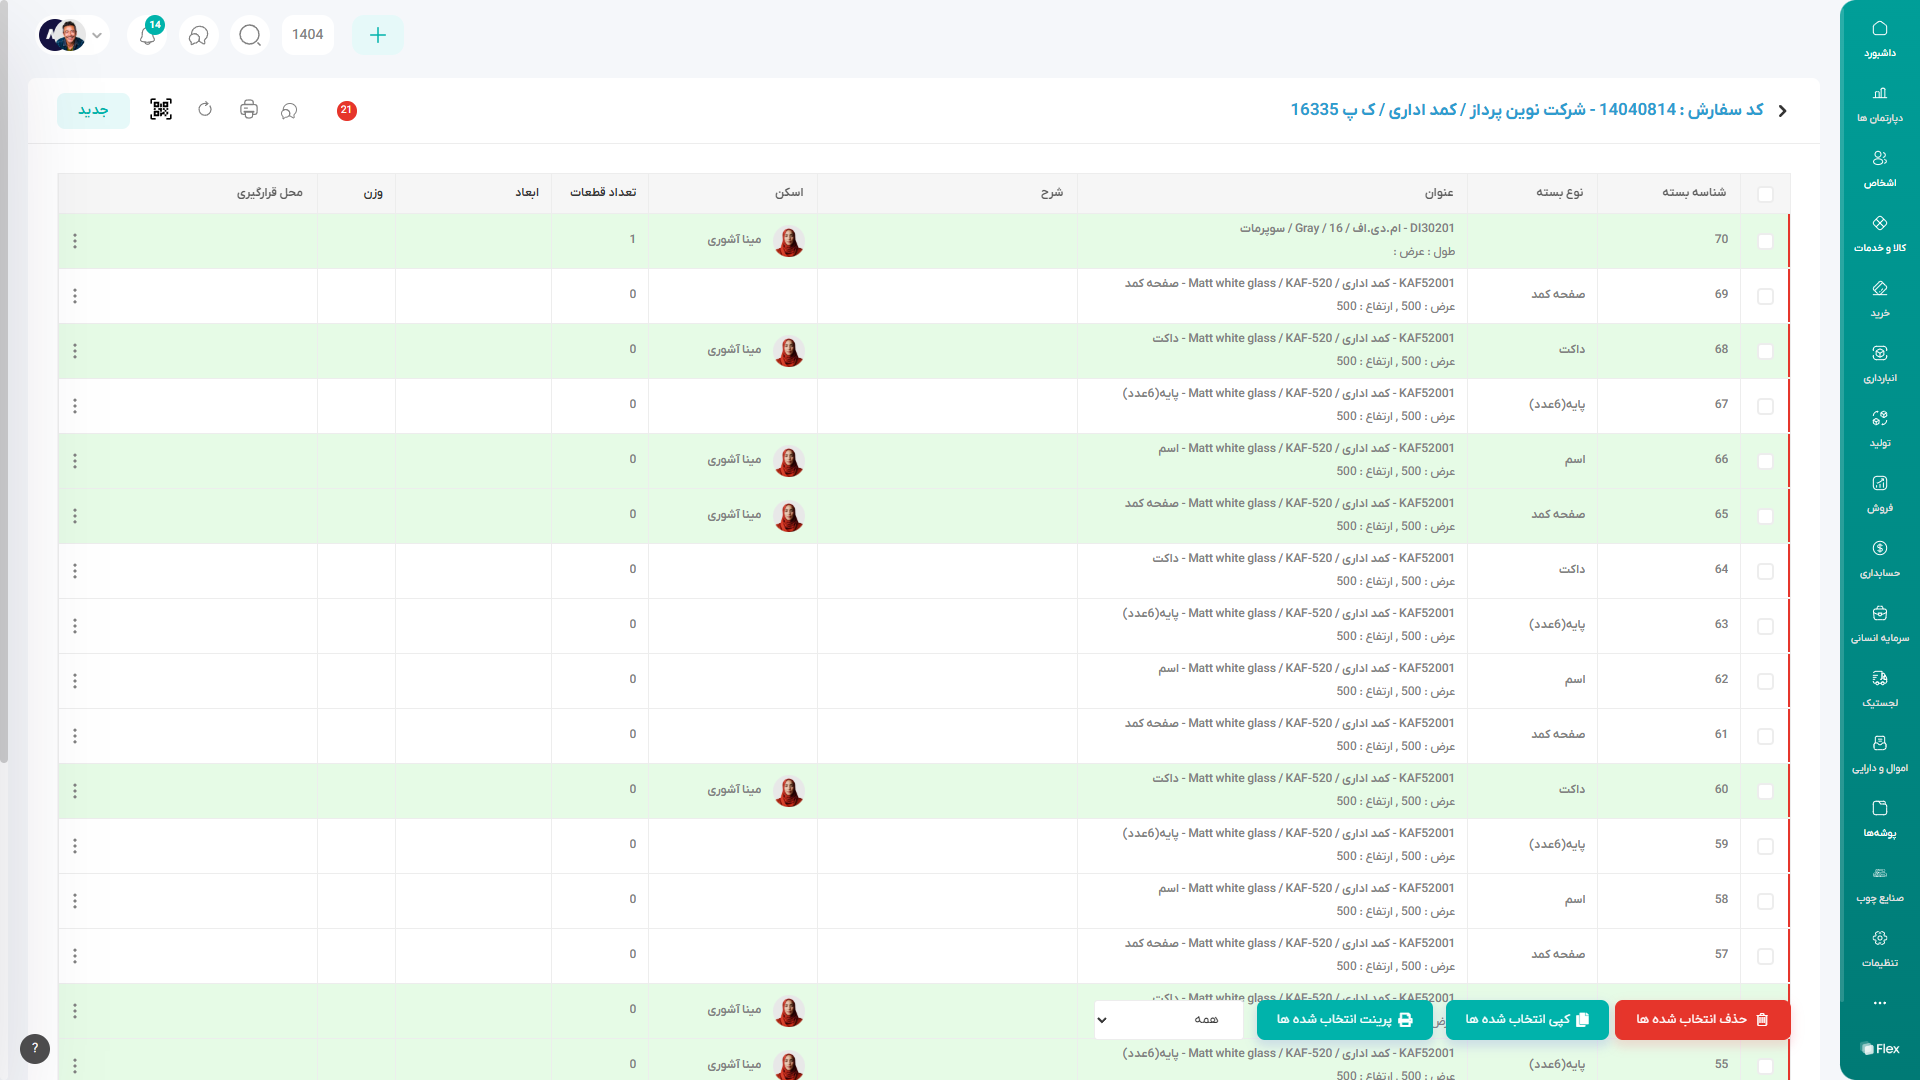
Task: Click the green plus add icon
Action: (378, 35)
